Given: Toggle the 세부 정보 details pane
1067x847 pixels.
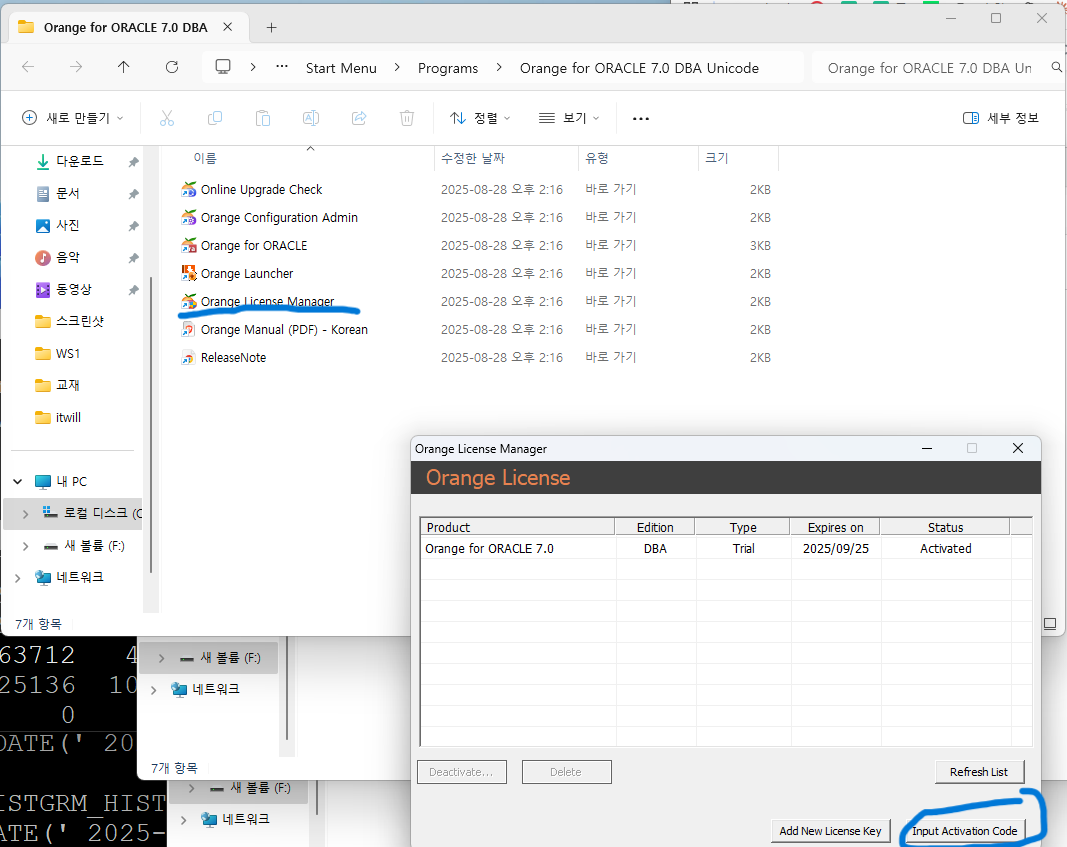Looking at the screenshot, I should click(1001, 118).
